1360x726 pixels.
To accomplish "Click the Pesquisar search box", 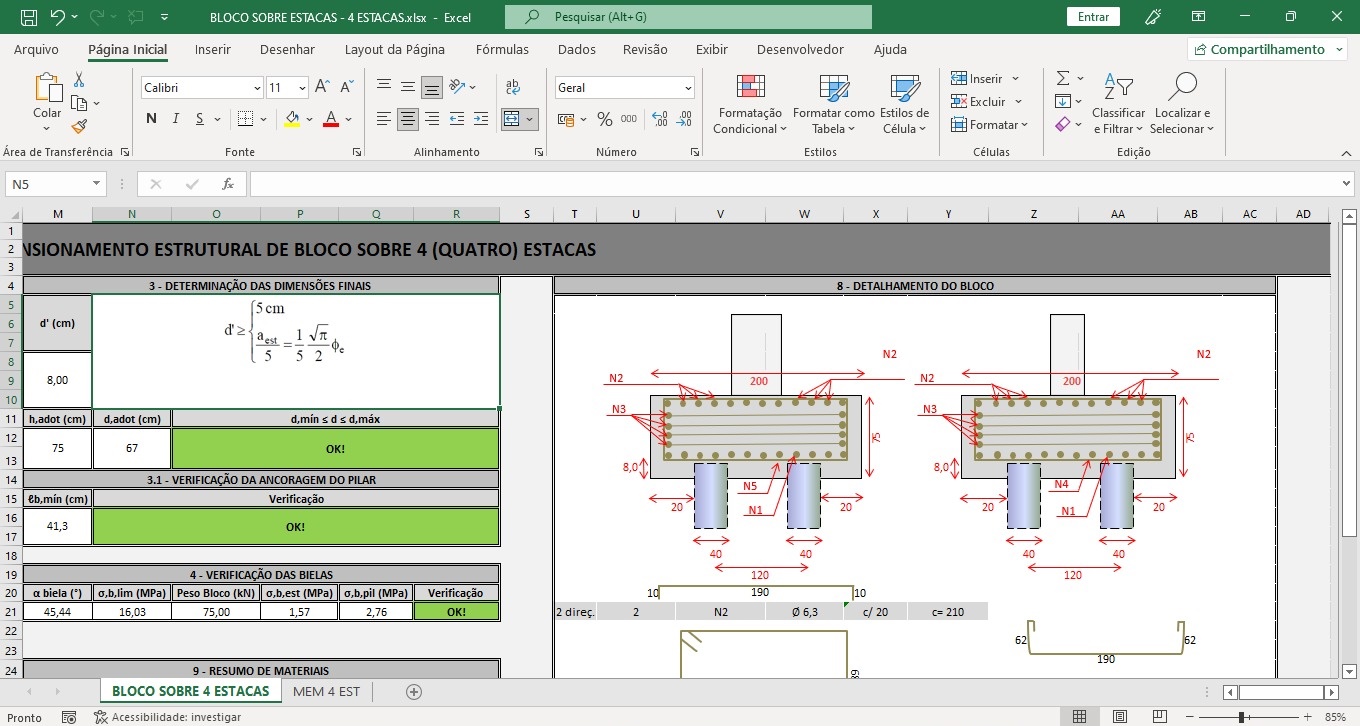I will (688, 17).
